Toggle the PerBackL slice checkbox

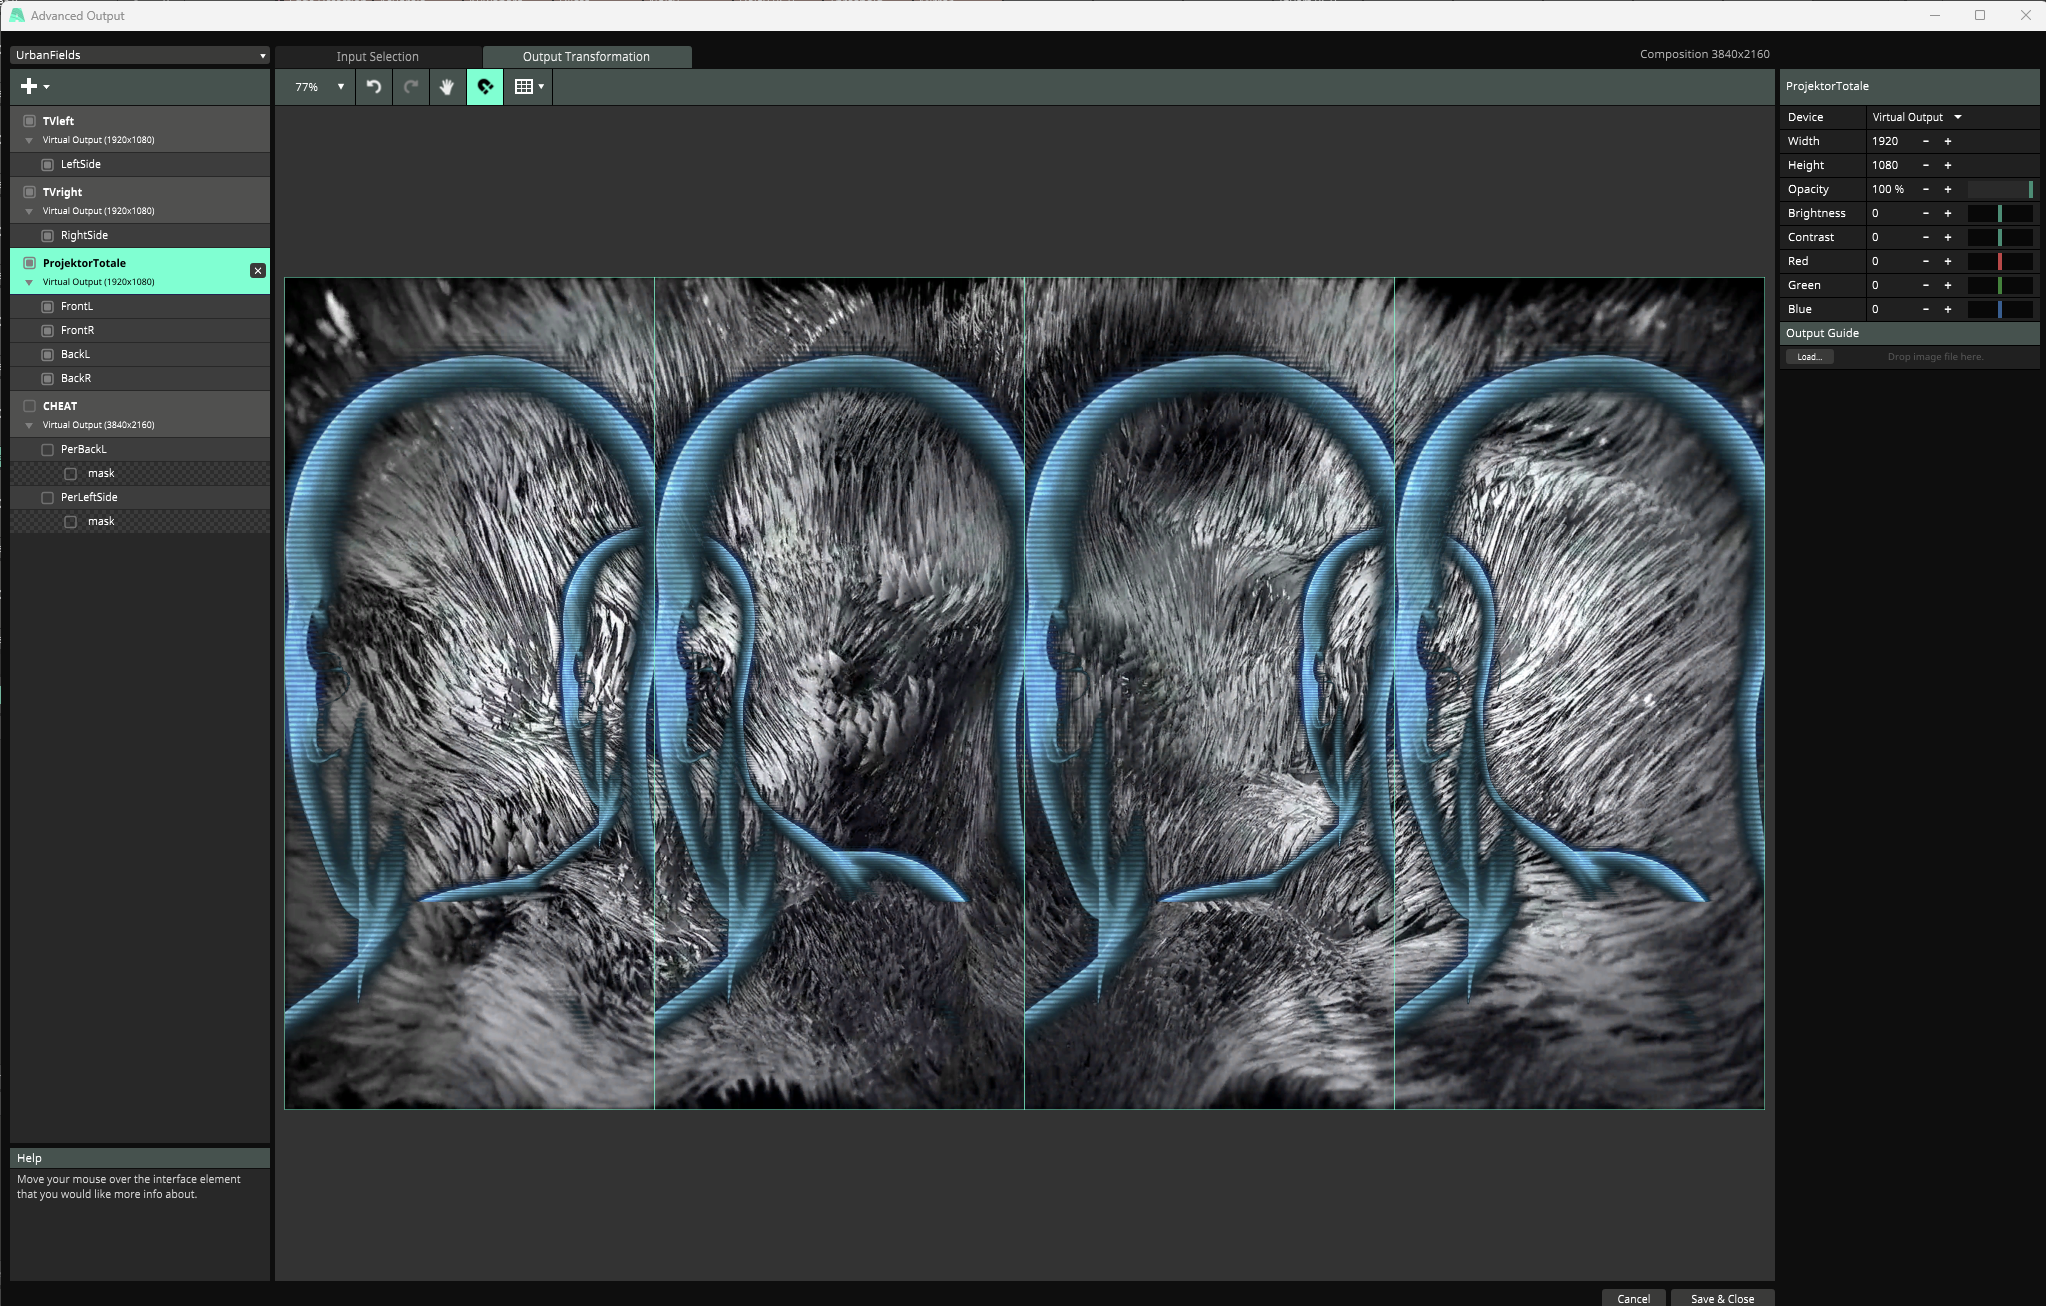point(47,450)
